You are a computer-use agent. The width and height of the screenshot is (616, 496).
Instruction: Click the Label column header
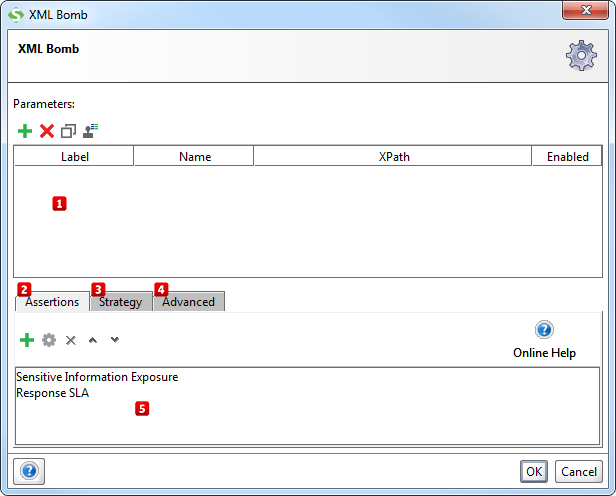click(x=74, y=157)
